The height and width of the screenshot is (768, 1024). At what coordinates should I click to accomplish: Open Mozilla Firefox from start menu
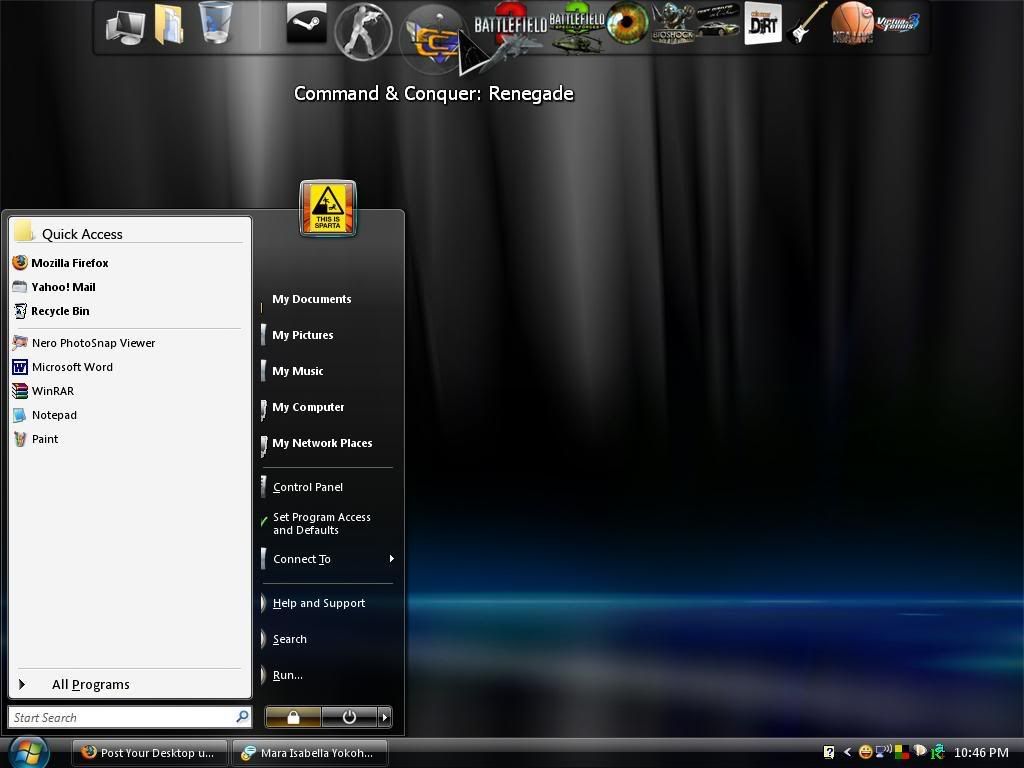click(x=69, y=263)
